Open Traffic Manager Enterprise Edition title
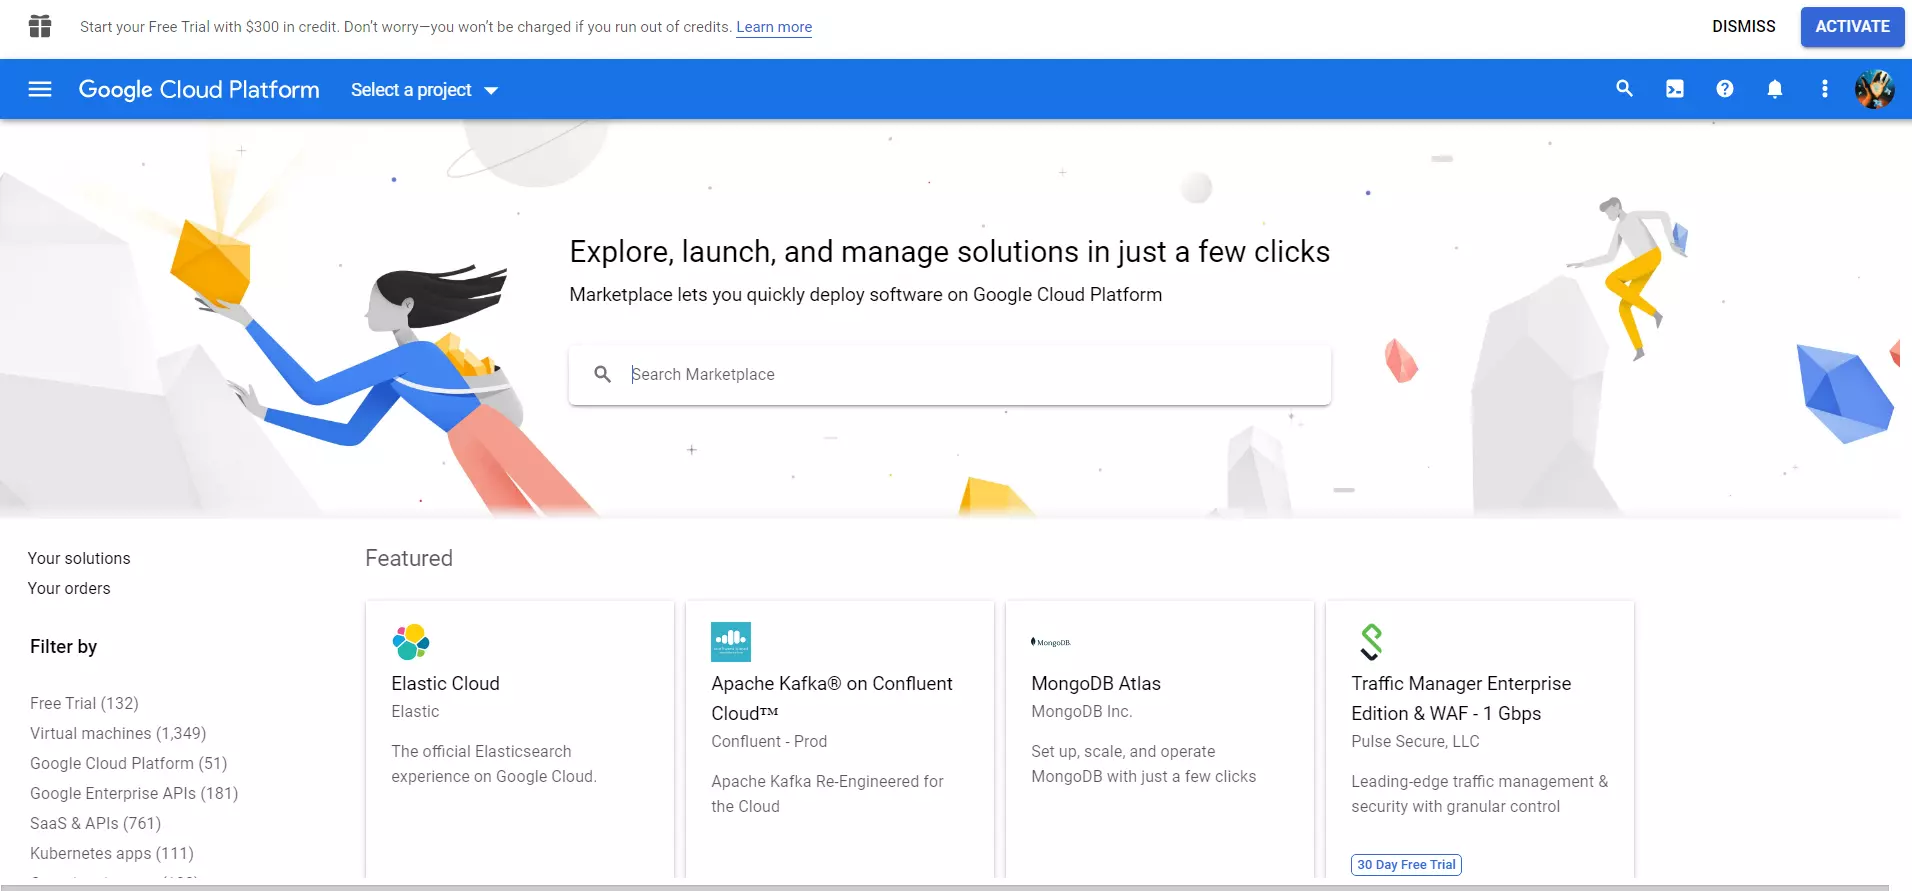The width and height of the screenshot is (1912, 891). click(1461, 698)
